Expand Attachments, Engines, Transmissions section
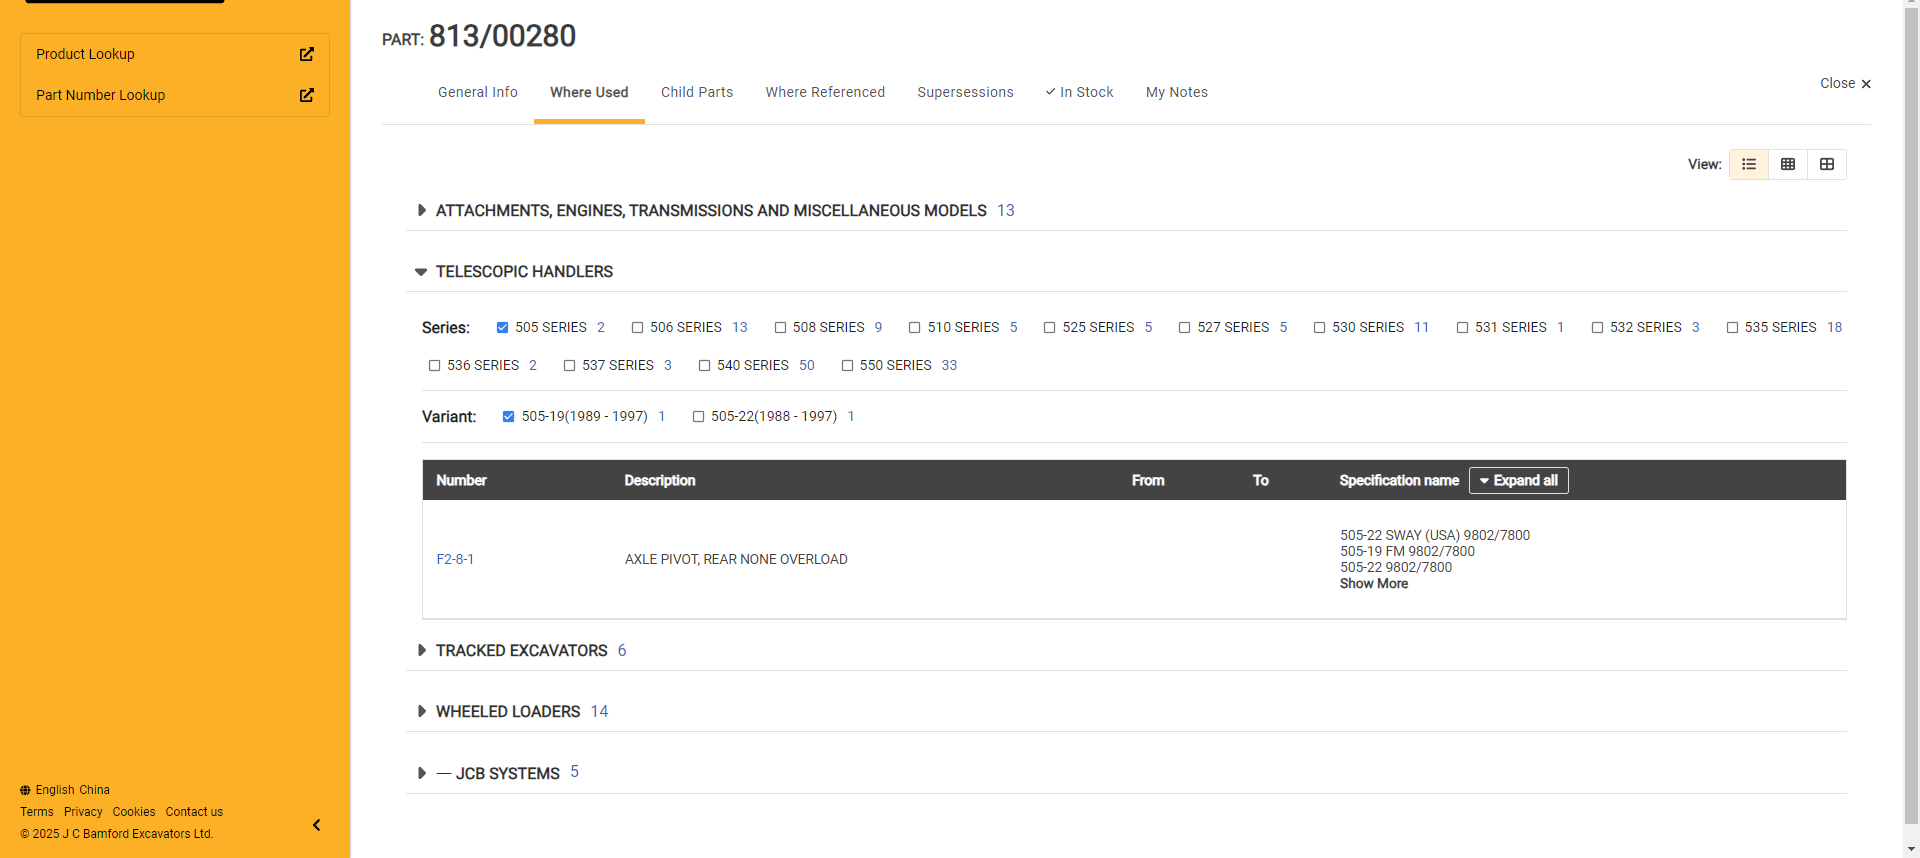The height and width of the screenshot is (858, 1920). (421, 211)
